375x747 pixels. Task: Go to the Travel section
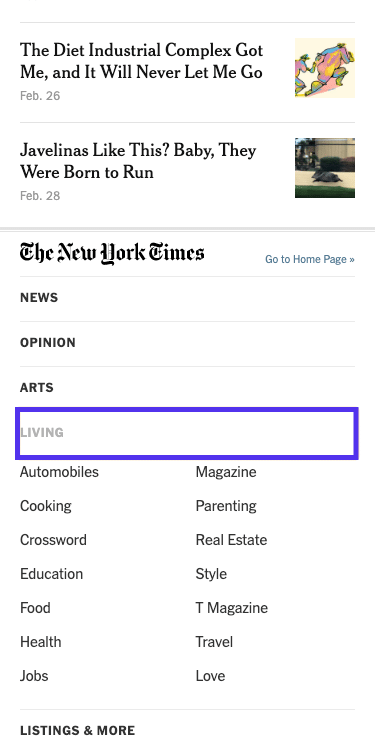(x=214, y=642)
